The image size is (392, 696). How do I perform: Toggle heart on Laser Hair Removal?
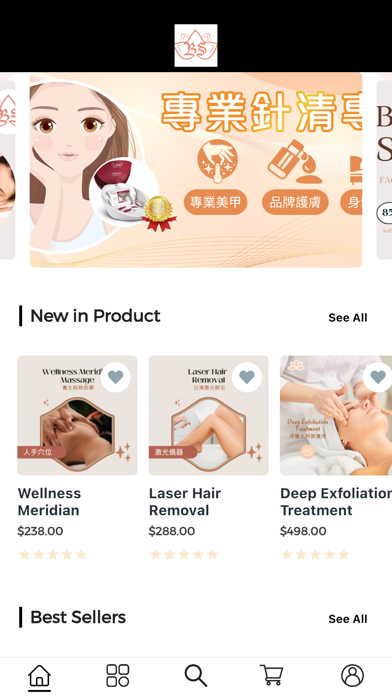247,377
